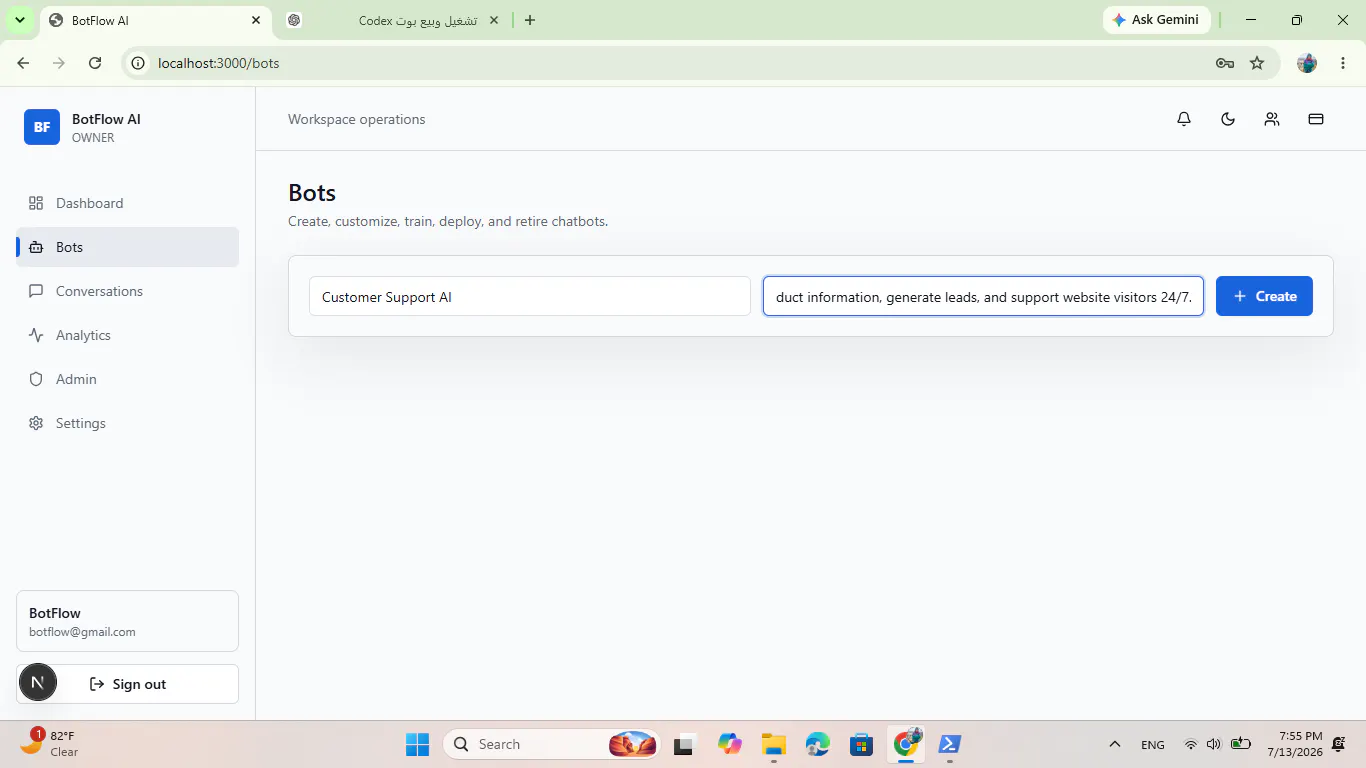Close the BotFlow AI tab
Viewport: 1366px width, 768px height.
pyautogui.click(x=256, y=20)
